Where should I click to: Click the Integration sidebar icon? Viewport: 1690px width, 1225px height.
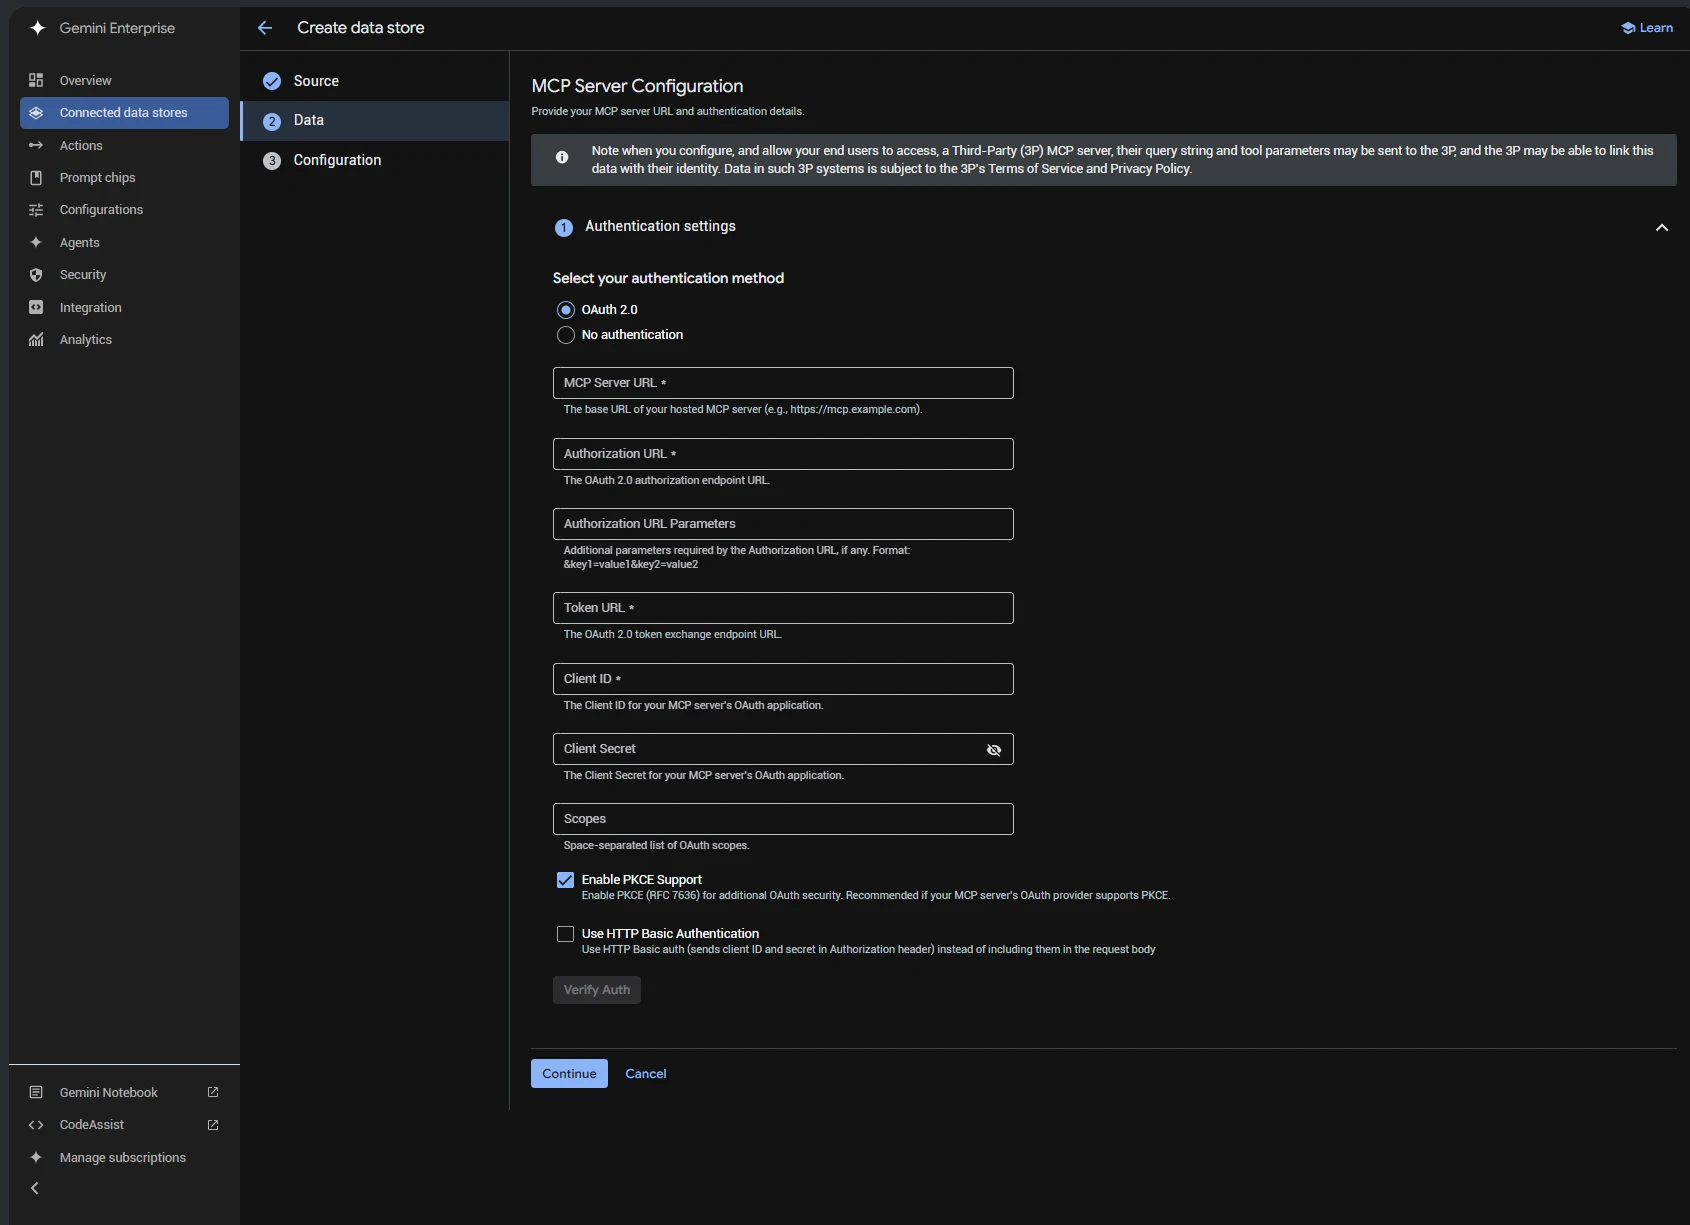click(36, 308)
